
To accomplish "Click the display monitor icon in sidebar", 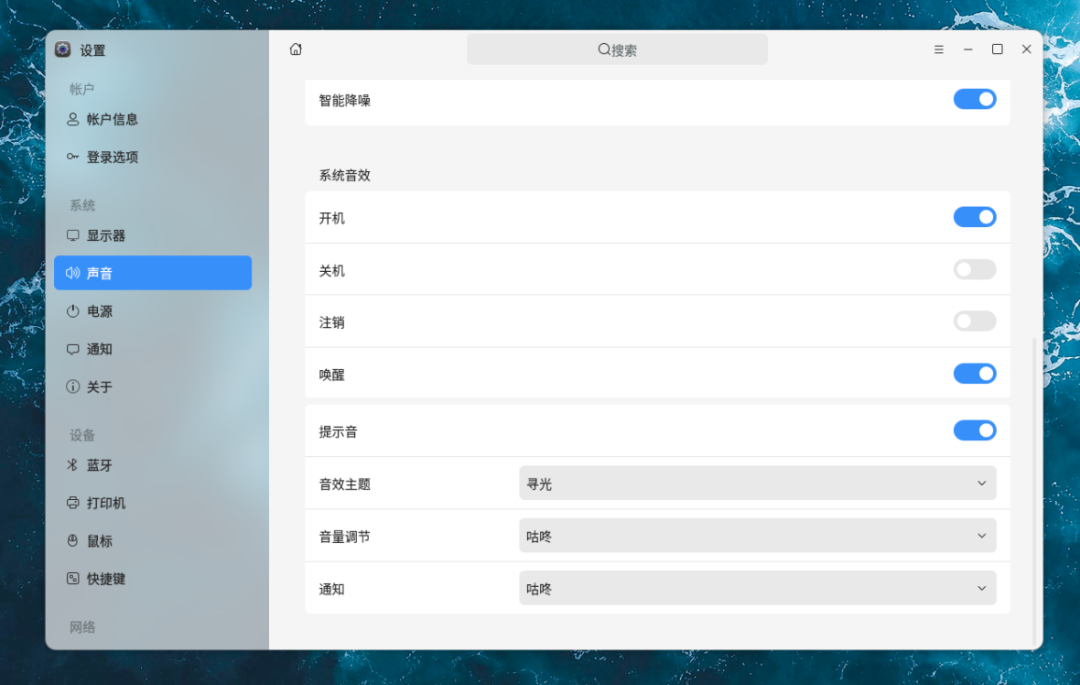I will point(73,236).
